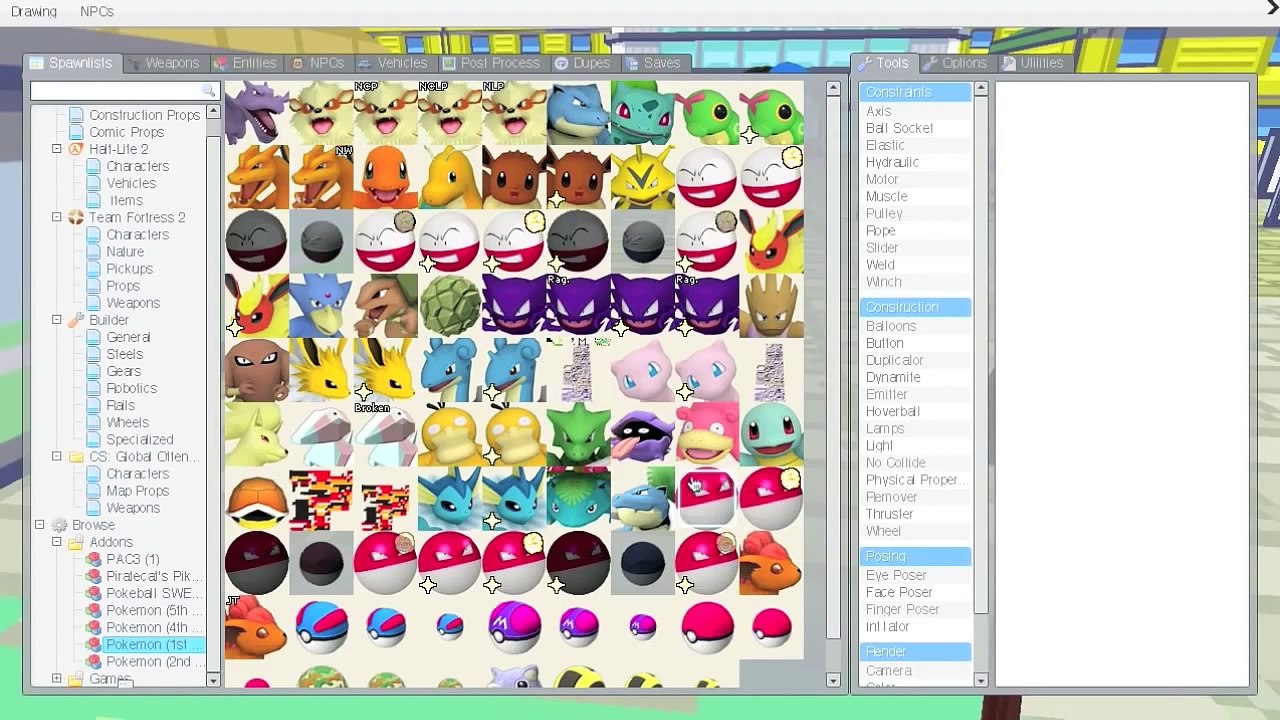Spawn the largest Great Ball model

321,626
